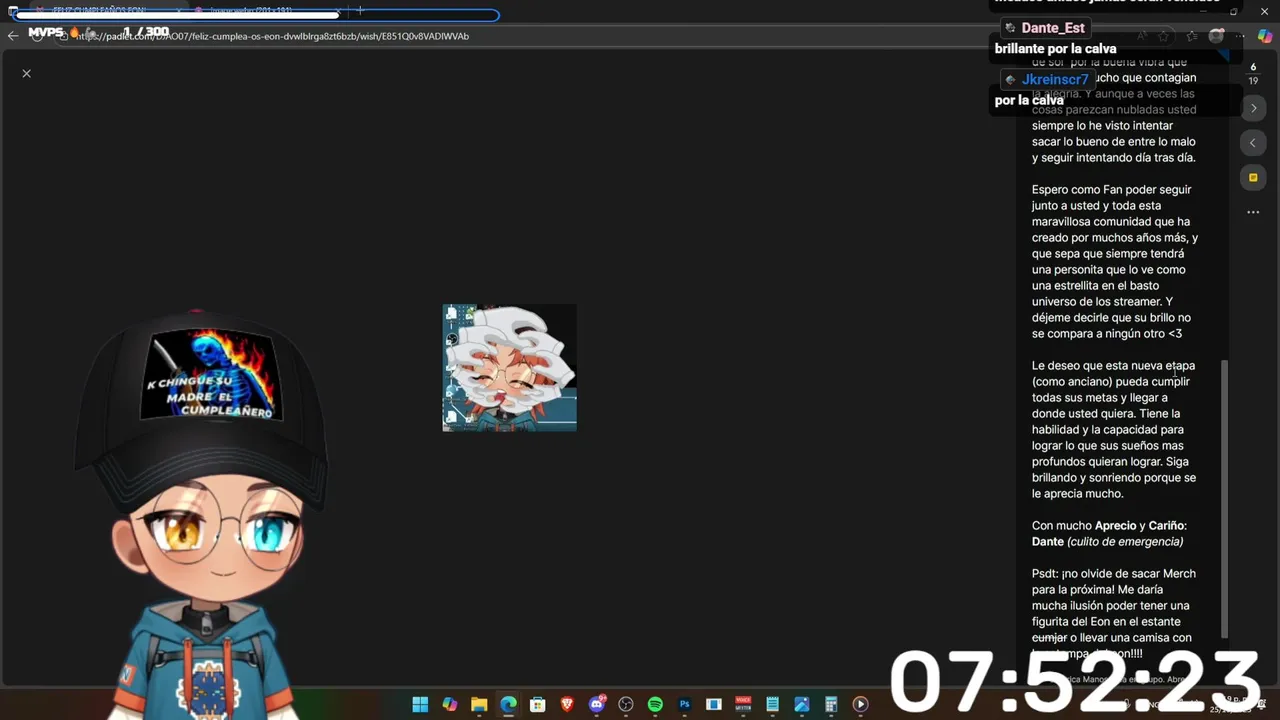Click the 'Dante (culito de emergencia)' signature
This screenshot has height=720, width=1280.
click(1107, 542)
